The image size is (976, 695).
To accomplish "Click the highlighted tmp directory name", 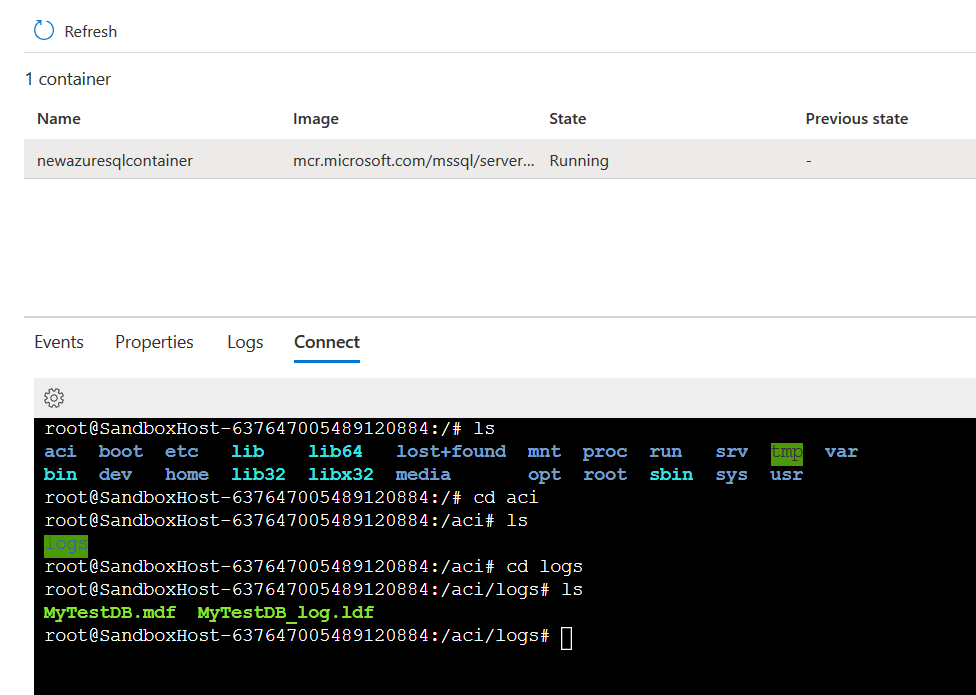I will (786, 452).
